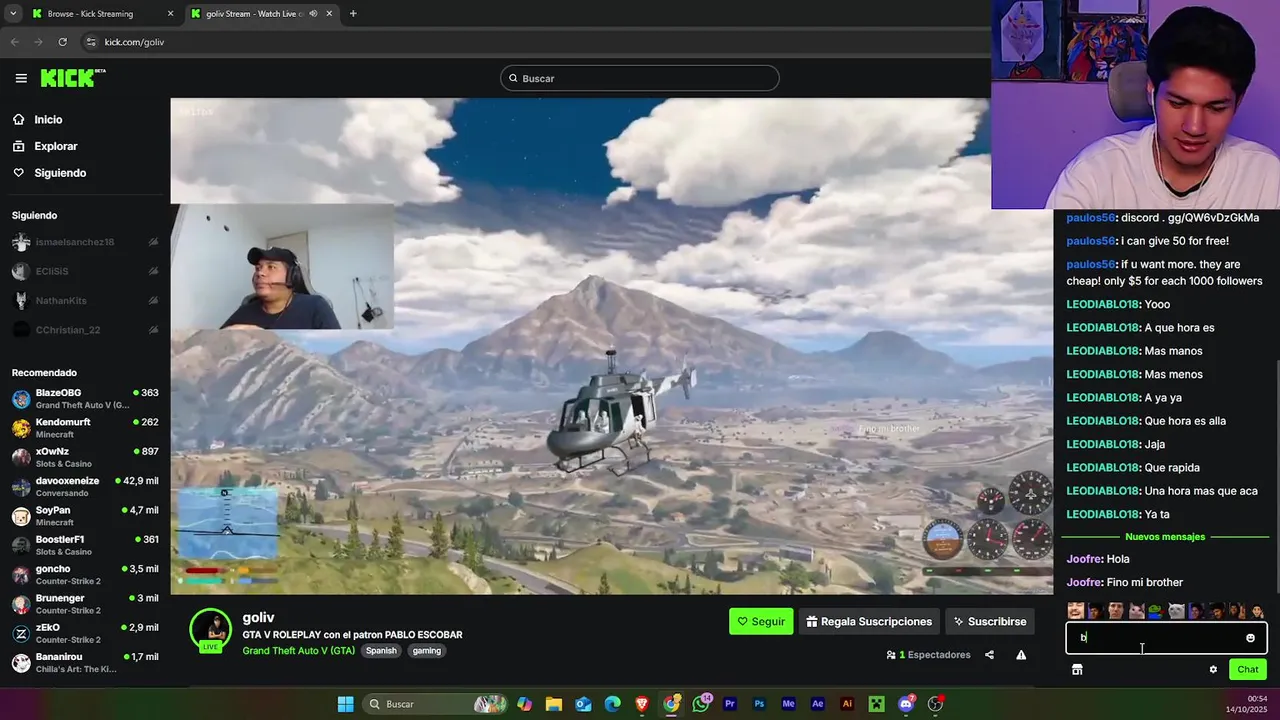This screenshot has width=1280, height=720.
Task: Open Minecraft from taskbar
Action: 876,704
